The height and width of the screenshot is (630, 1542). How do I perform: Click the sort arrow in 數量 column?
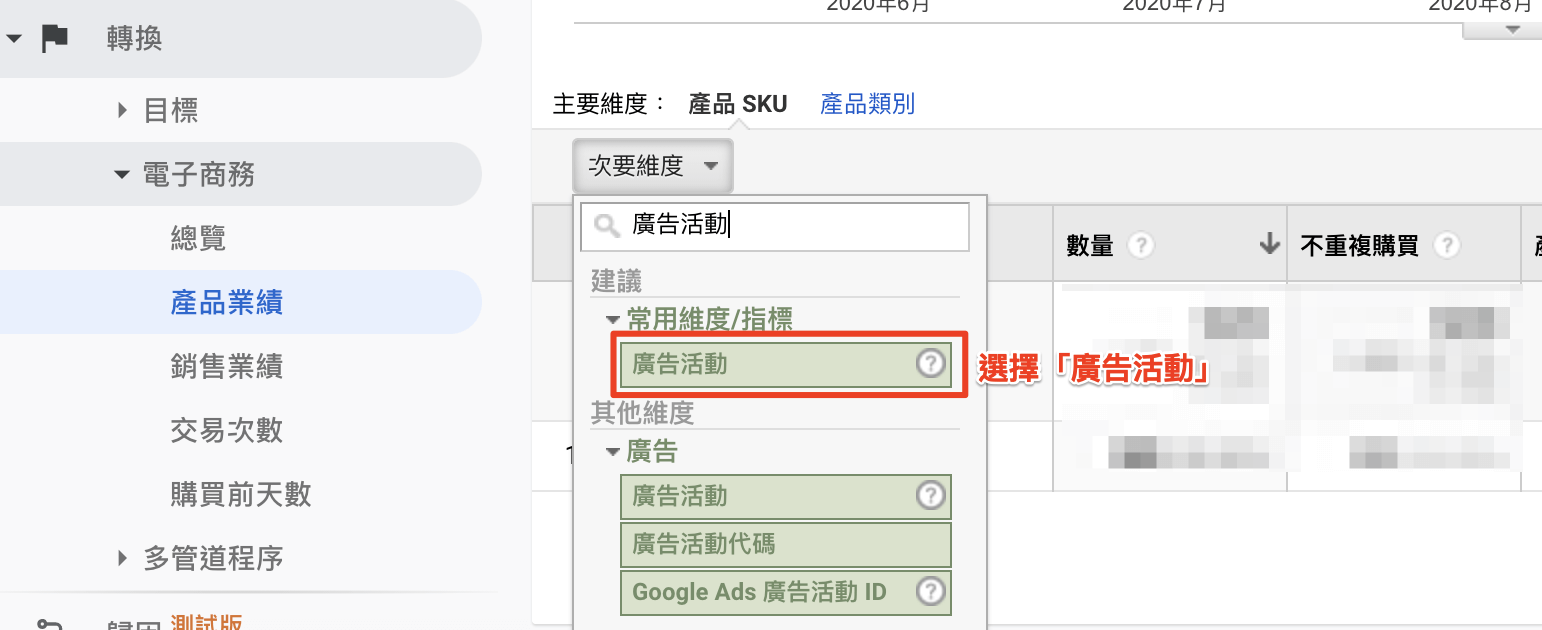[x=1269, y=244]
